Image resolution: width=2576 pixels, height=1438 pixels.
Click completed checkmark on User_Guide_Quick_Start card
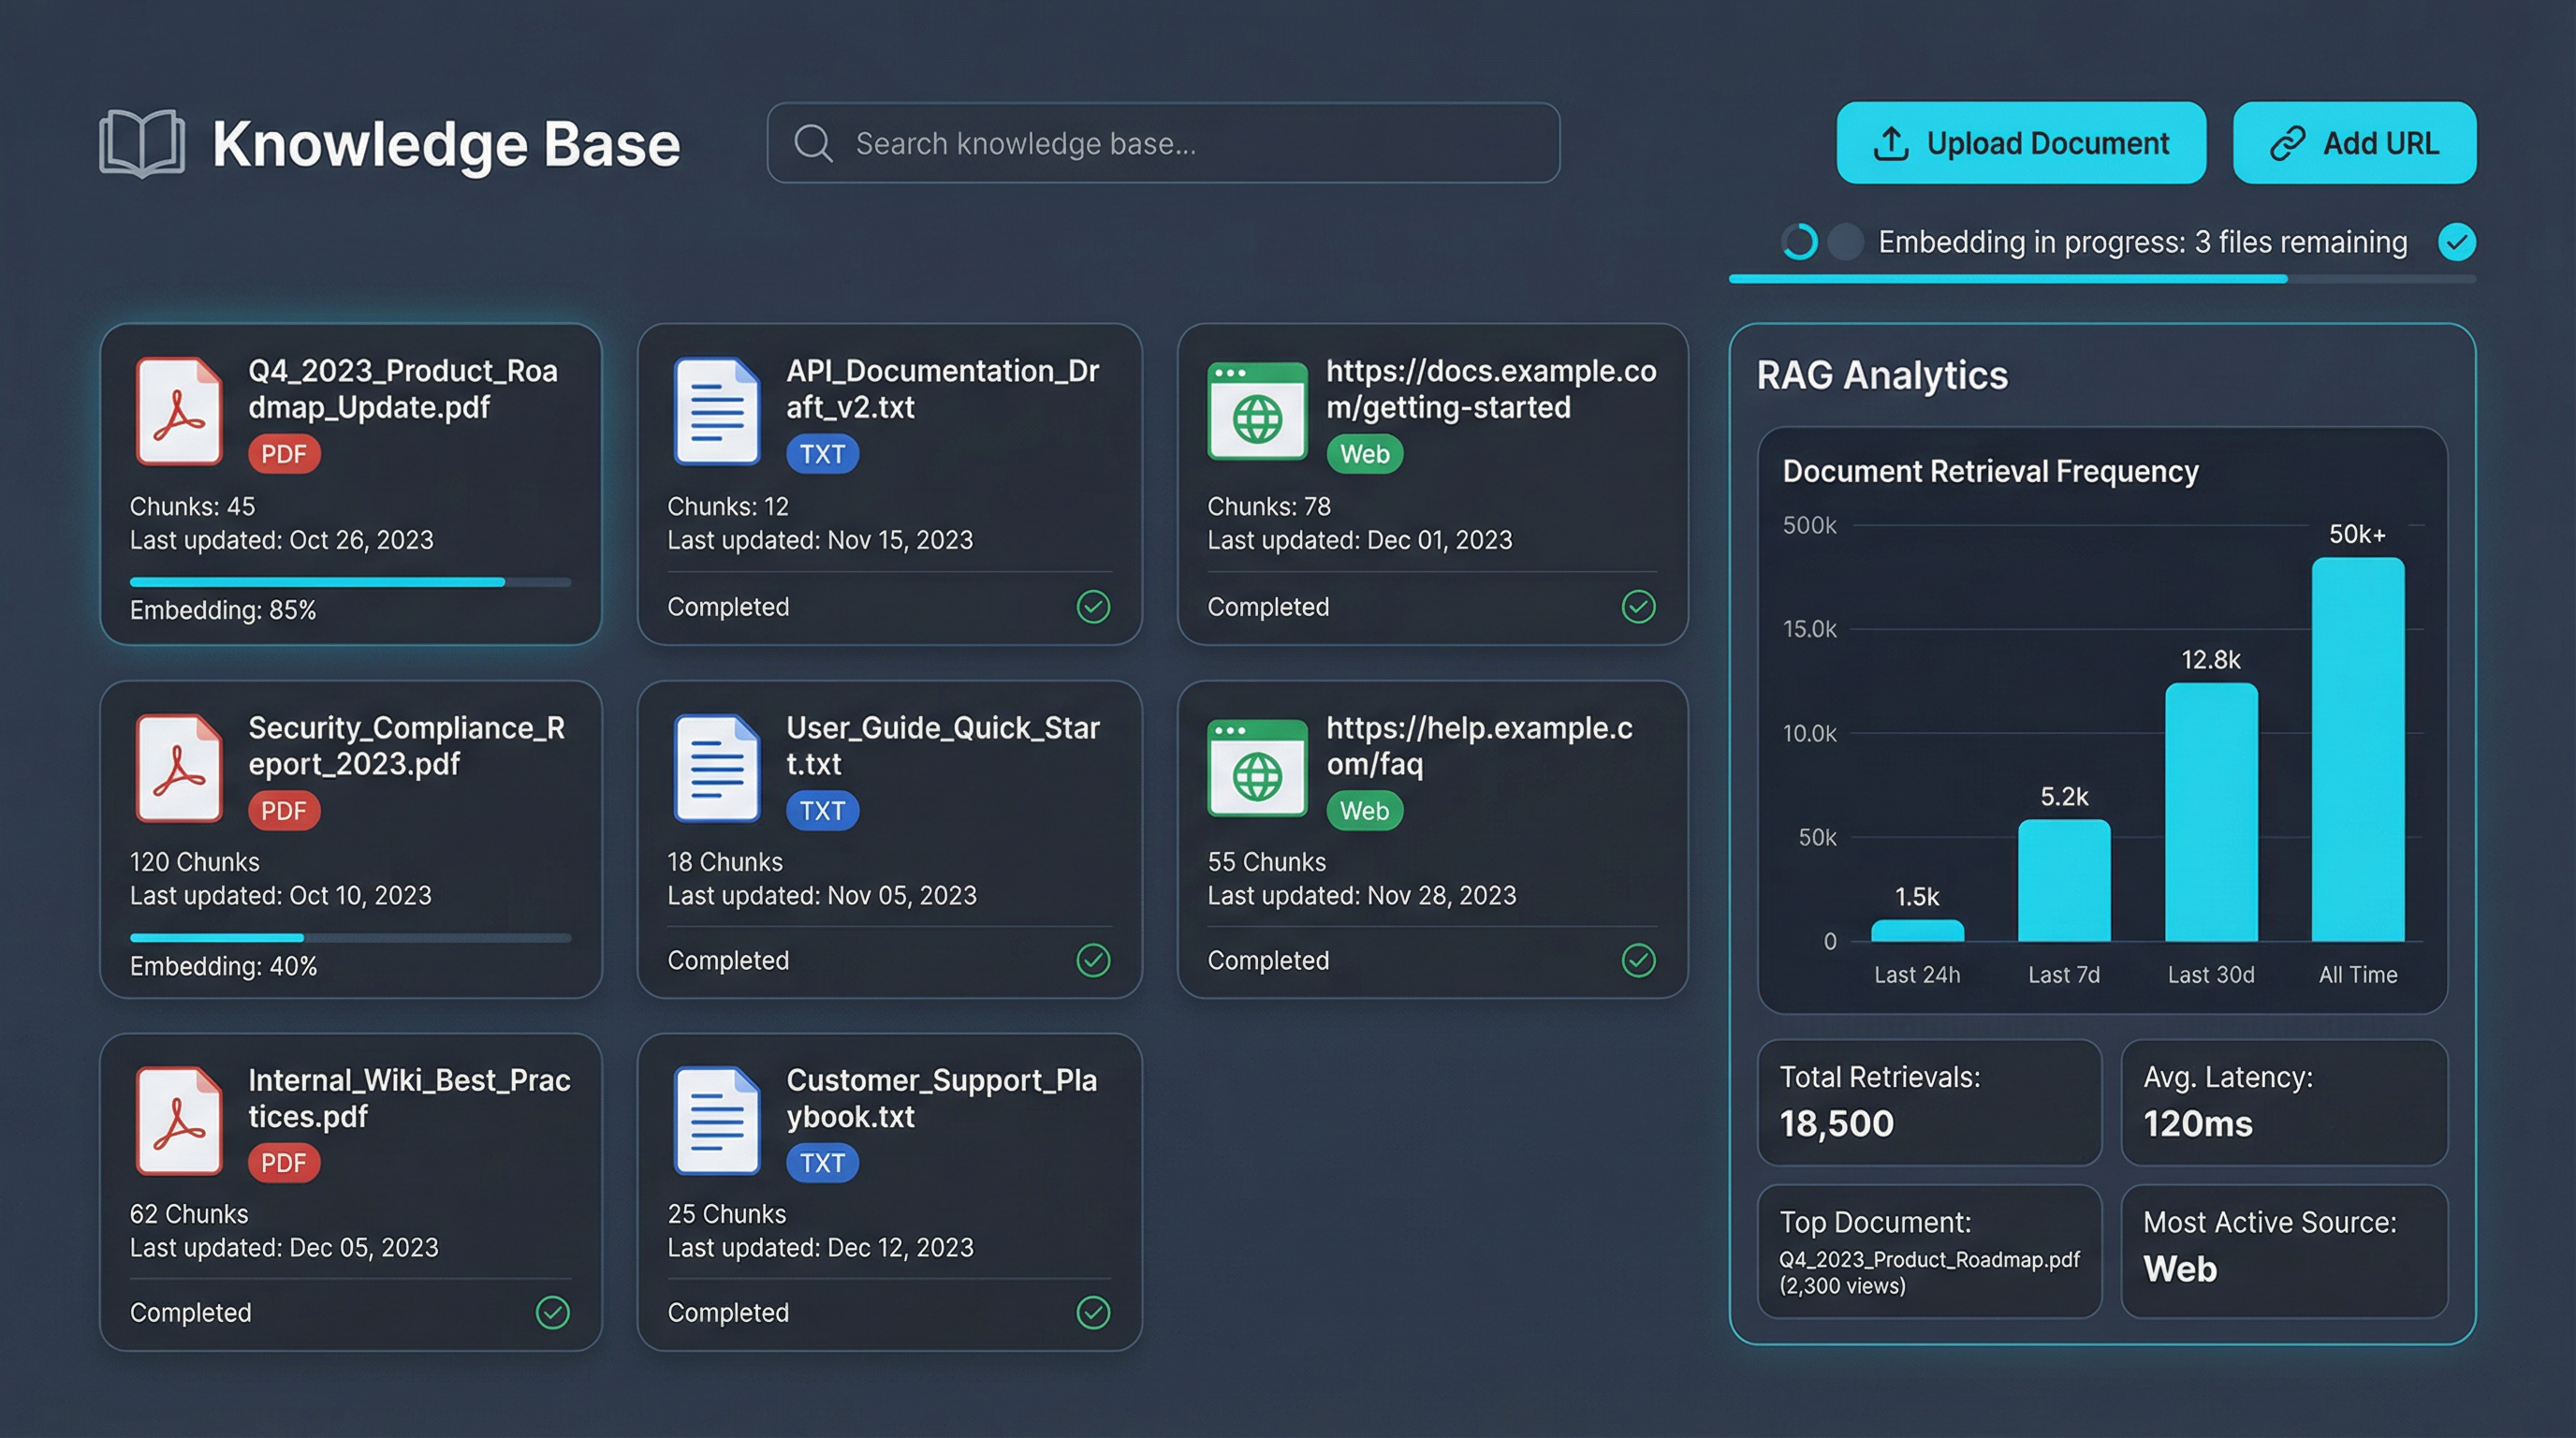pyautogui.click(x=1093, y=960)
